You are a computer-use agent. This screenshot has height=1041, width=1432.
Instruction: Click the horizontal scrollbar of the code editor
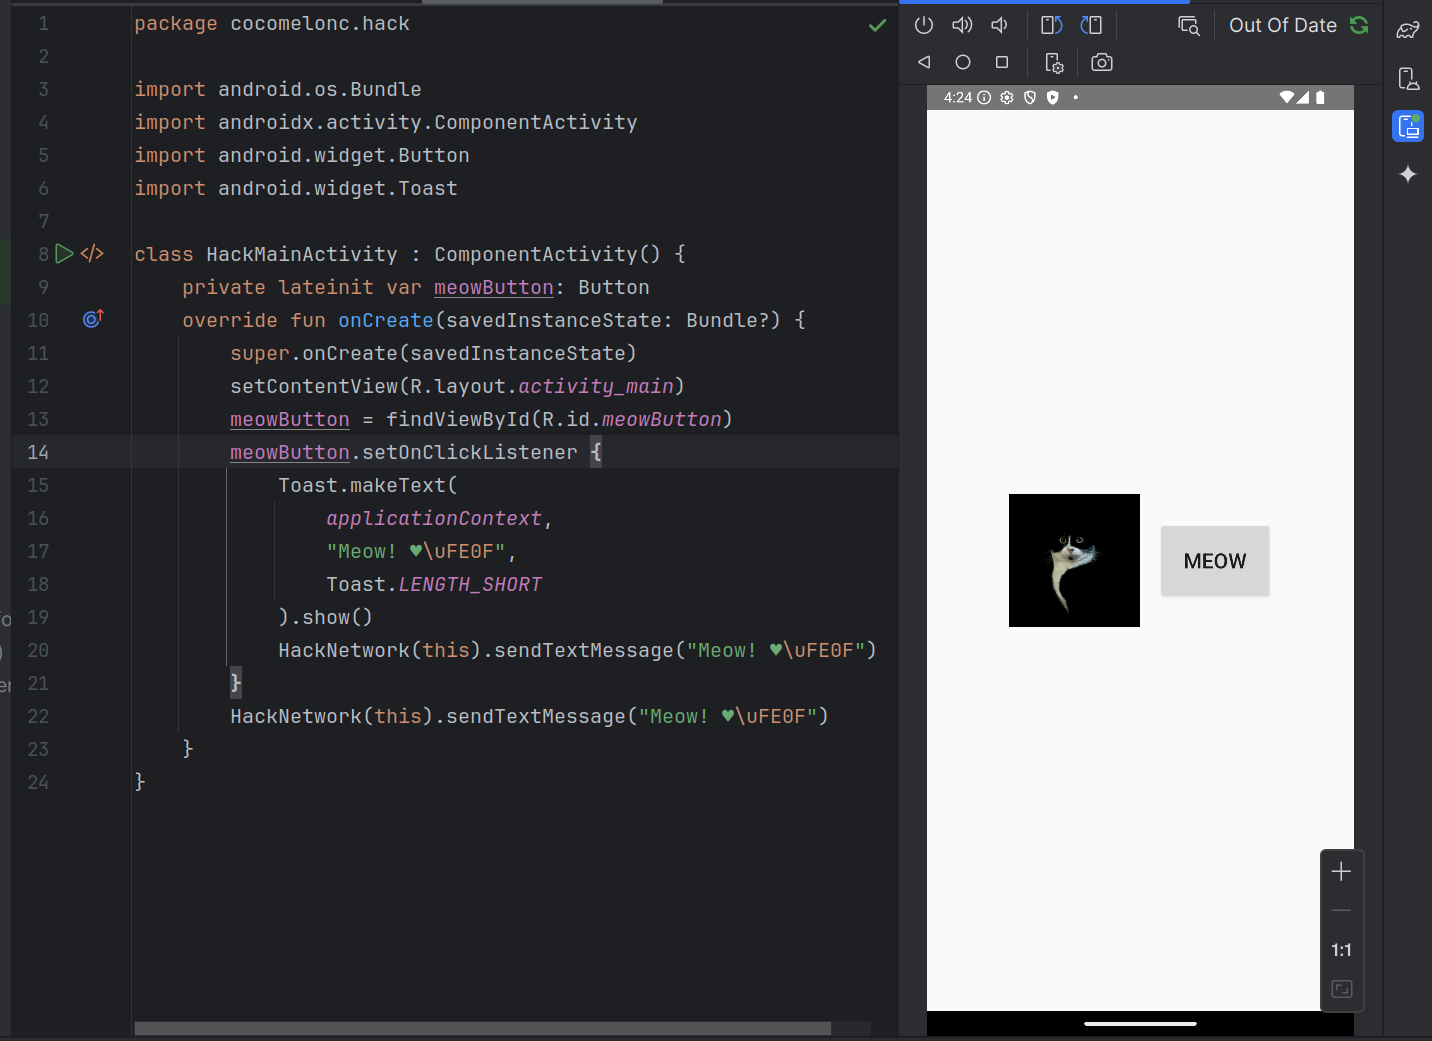[x=482, y=1028]
